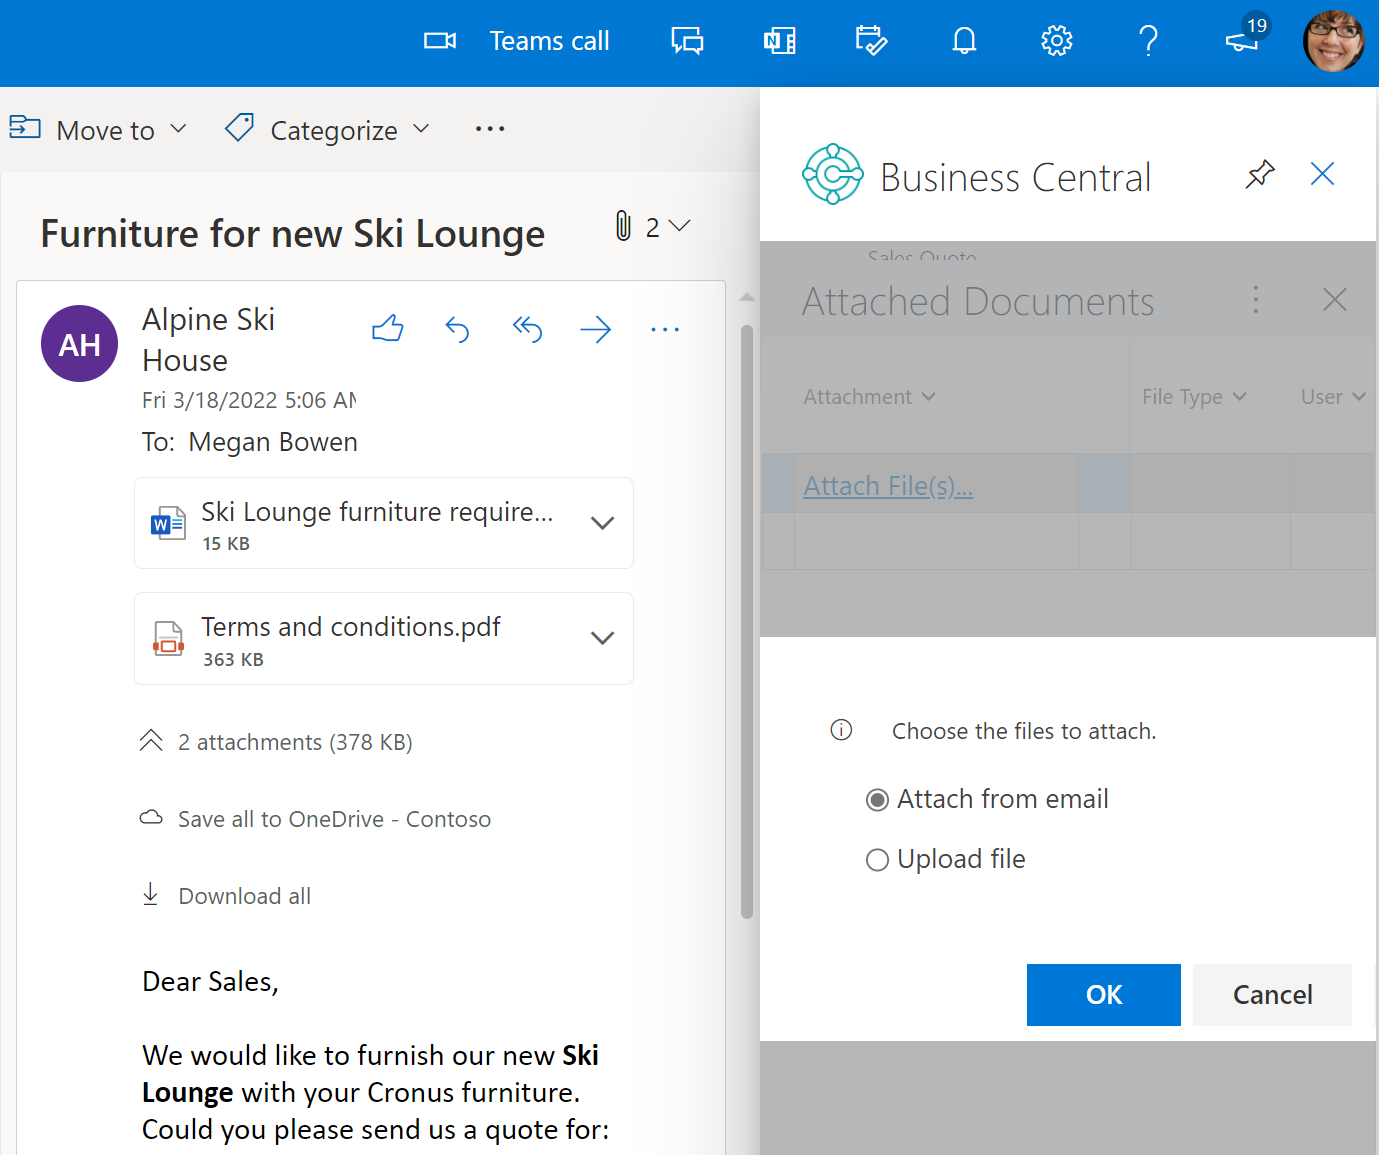Open the Attach File(s) link
1379x1155 pixels.
888,485
